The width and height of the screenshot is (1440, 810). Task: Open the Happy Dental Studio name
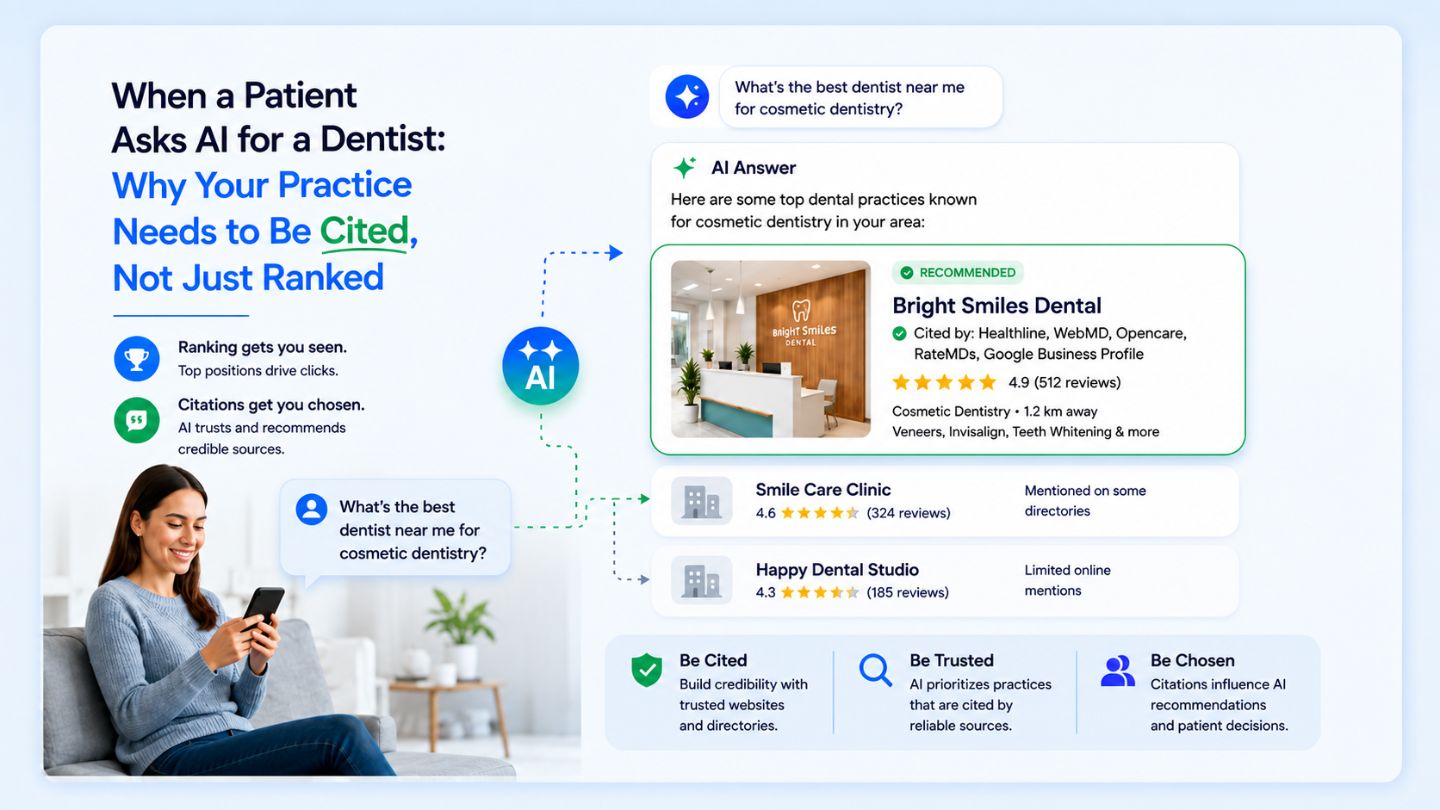click(837, 570)
